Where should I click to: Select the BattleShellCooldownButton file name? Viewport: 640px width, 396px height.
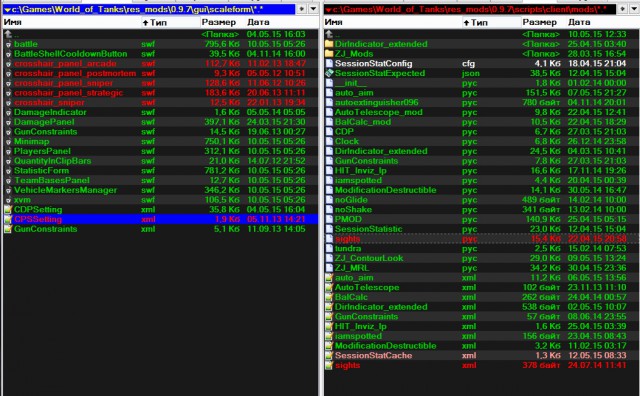(71, 54)
